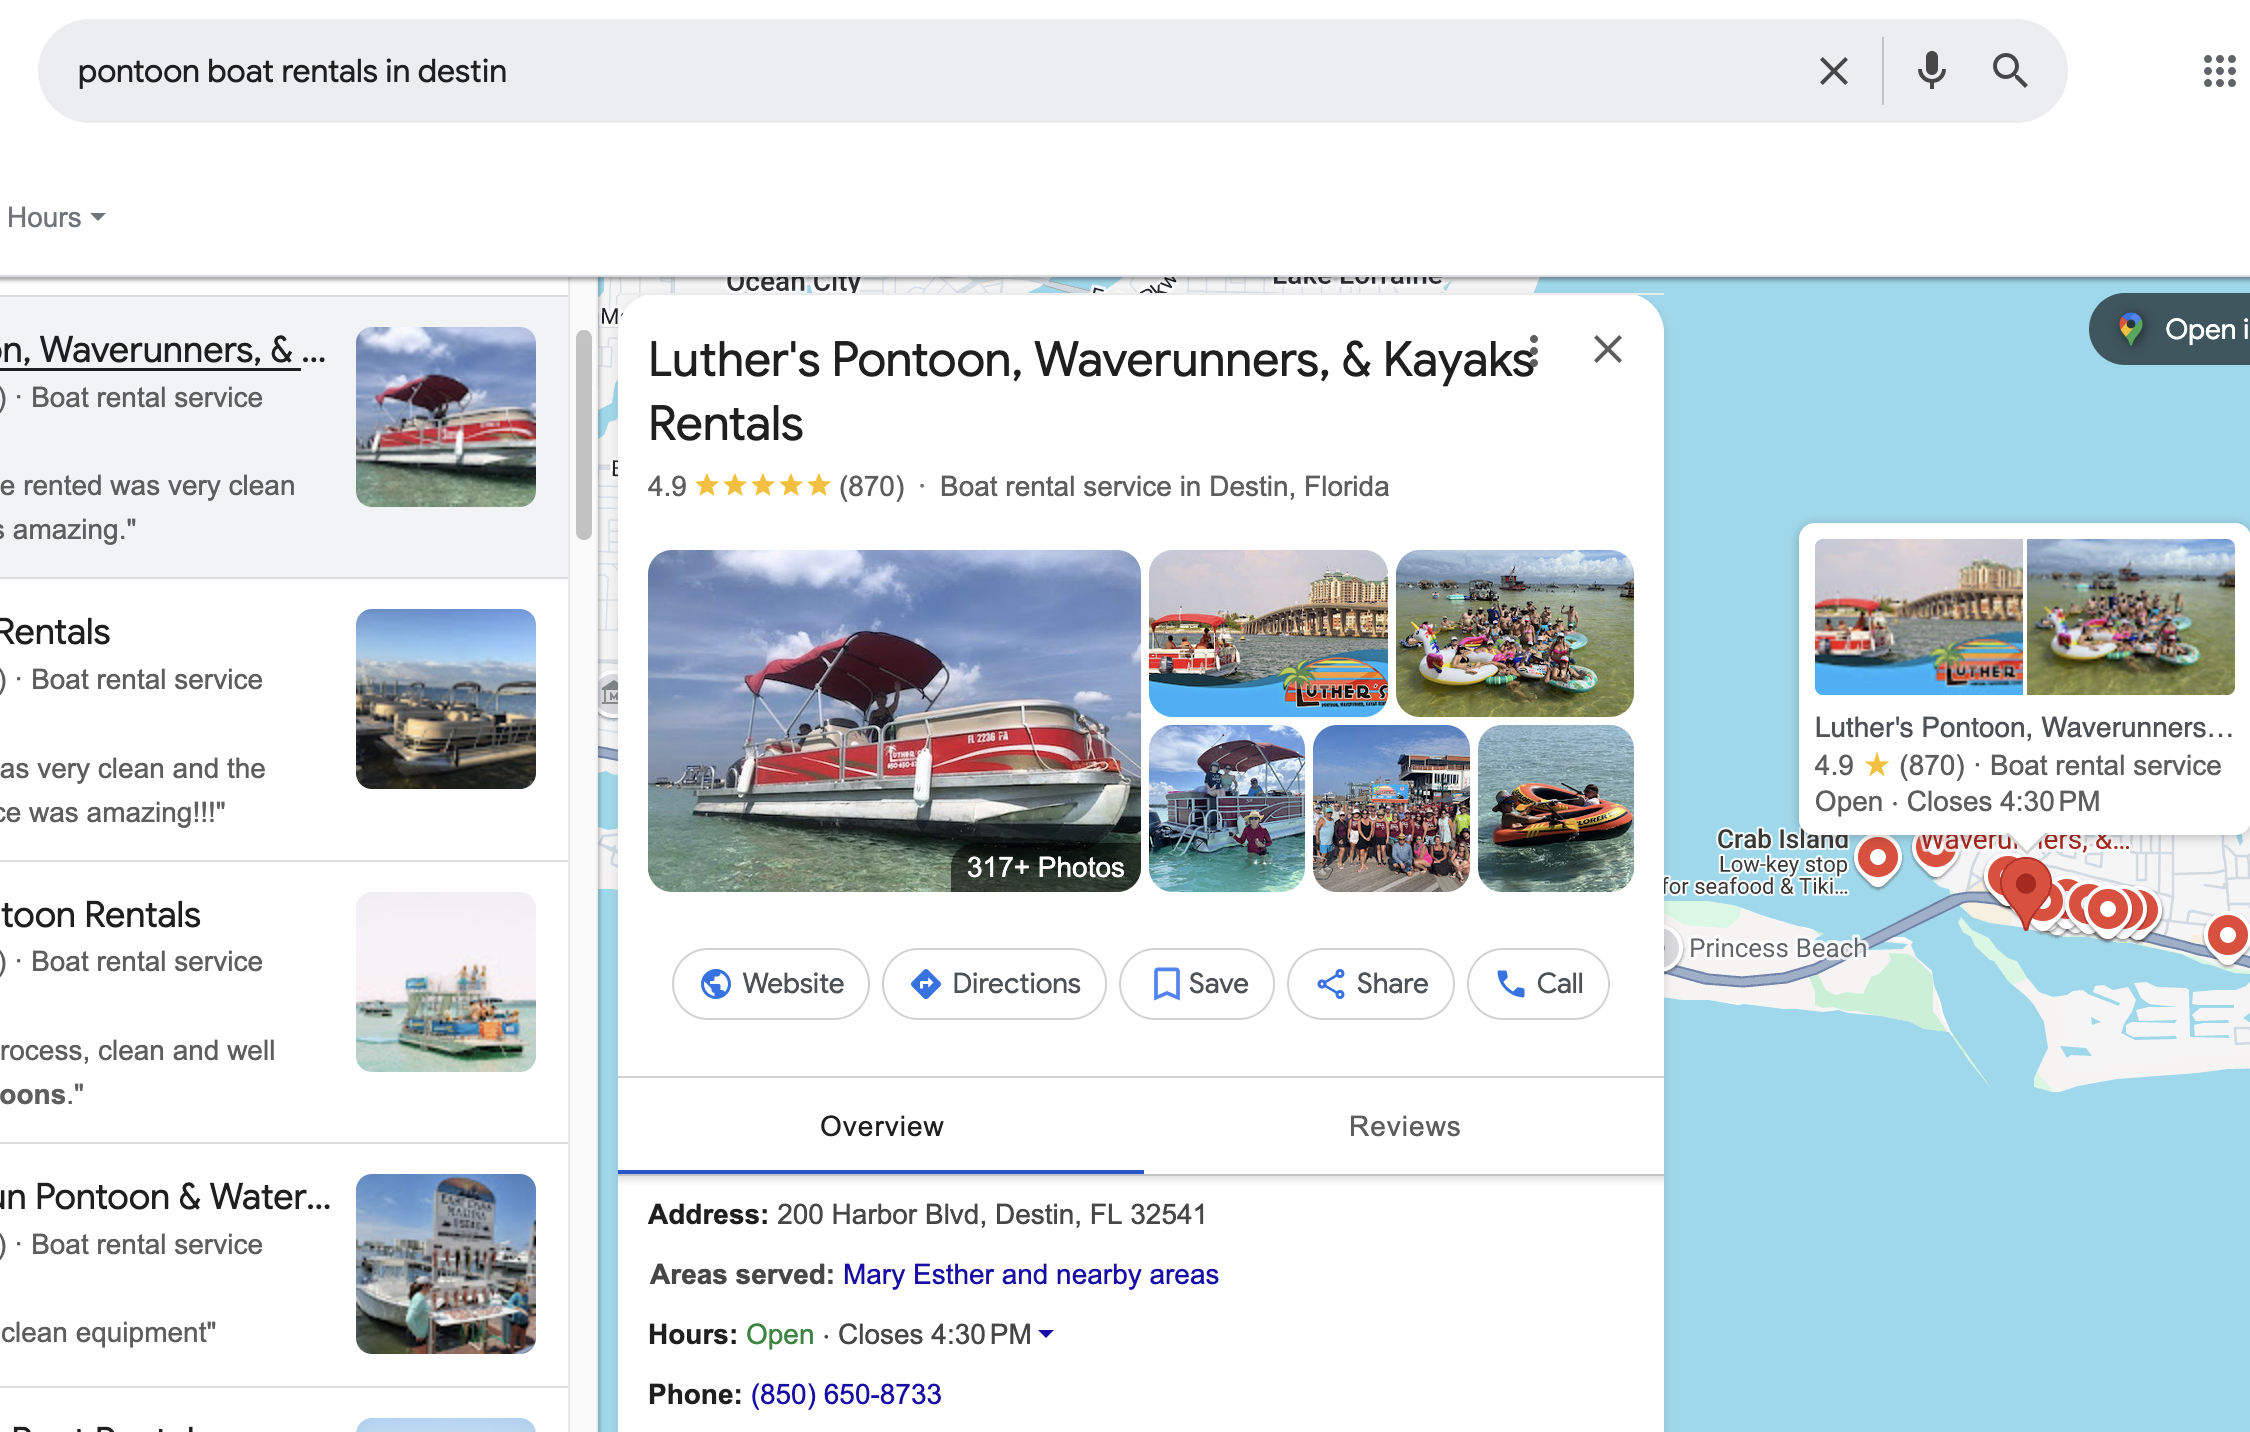The image size is (2250, 1432).
Task: Switch to the Overview tab
Action: pos(881,1126)
